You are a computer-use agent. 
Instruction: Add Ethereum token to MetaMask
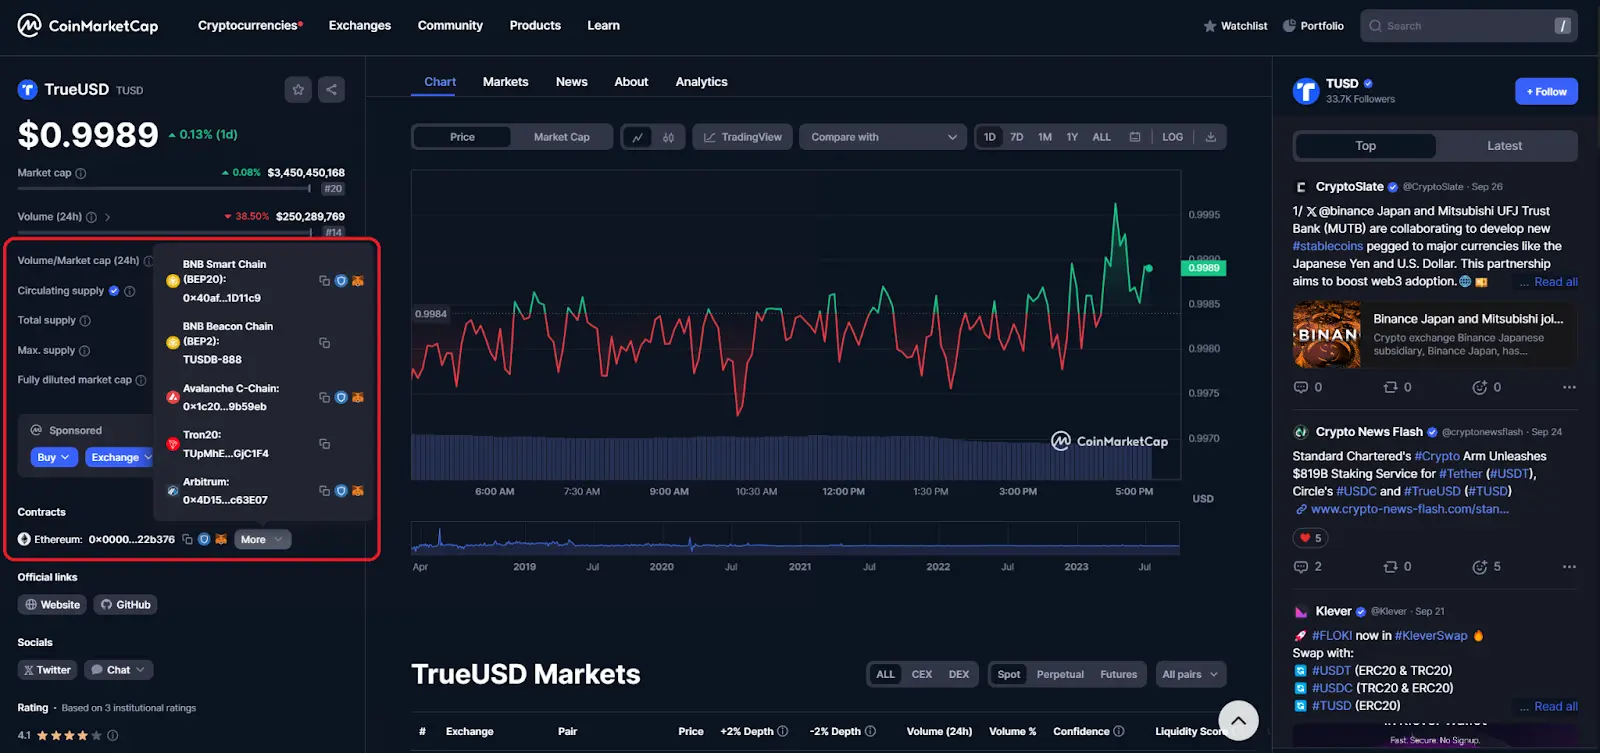pyautogui.click(x=221, y=539)
